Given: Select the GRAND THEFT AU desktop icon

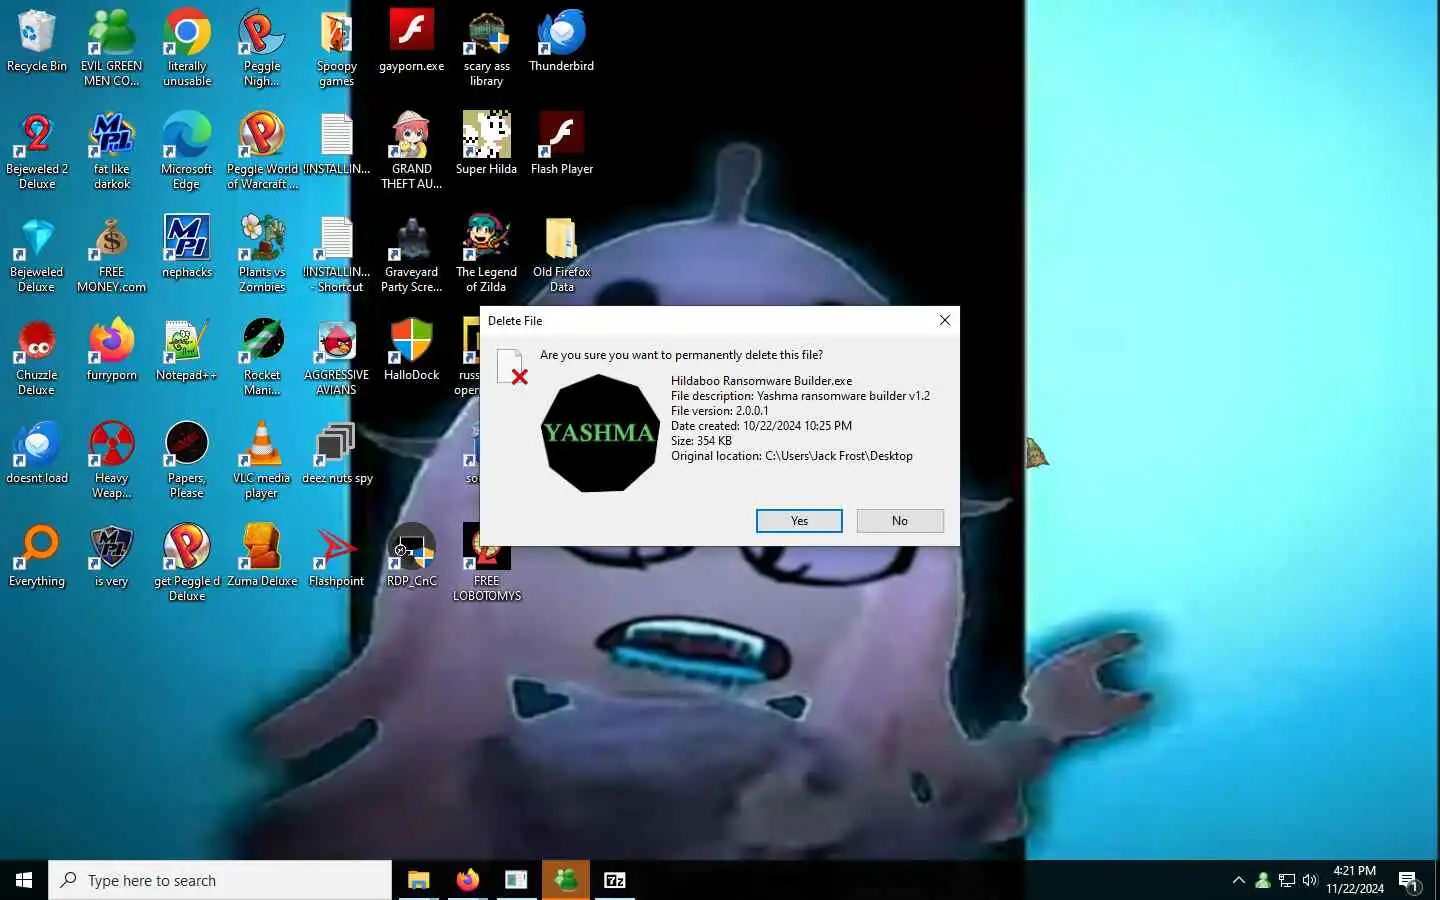Looking at the screenshot, I should 412,151.
